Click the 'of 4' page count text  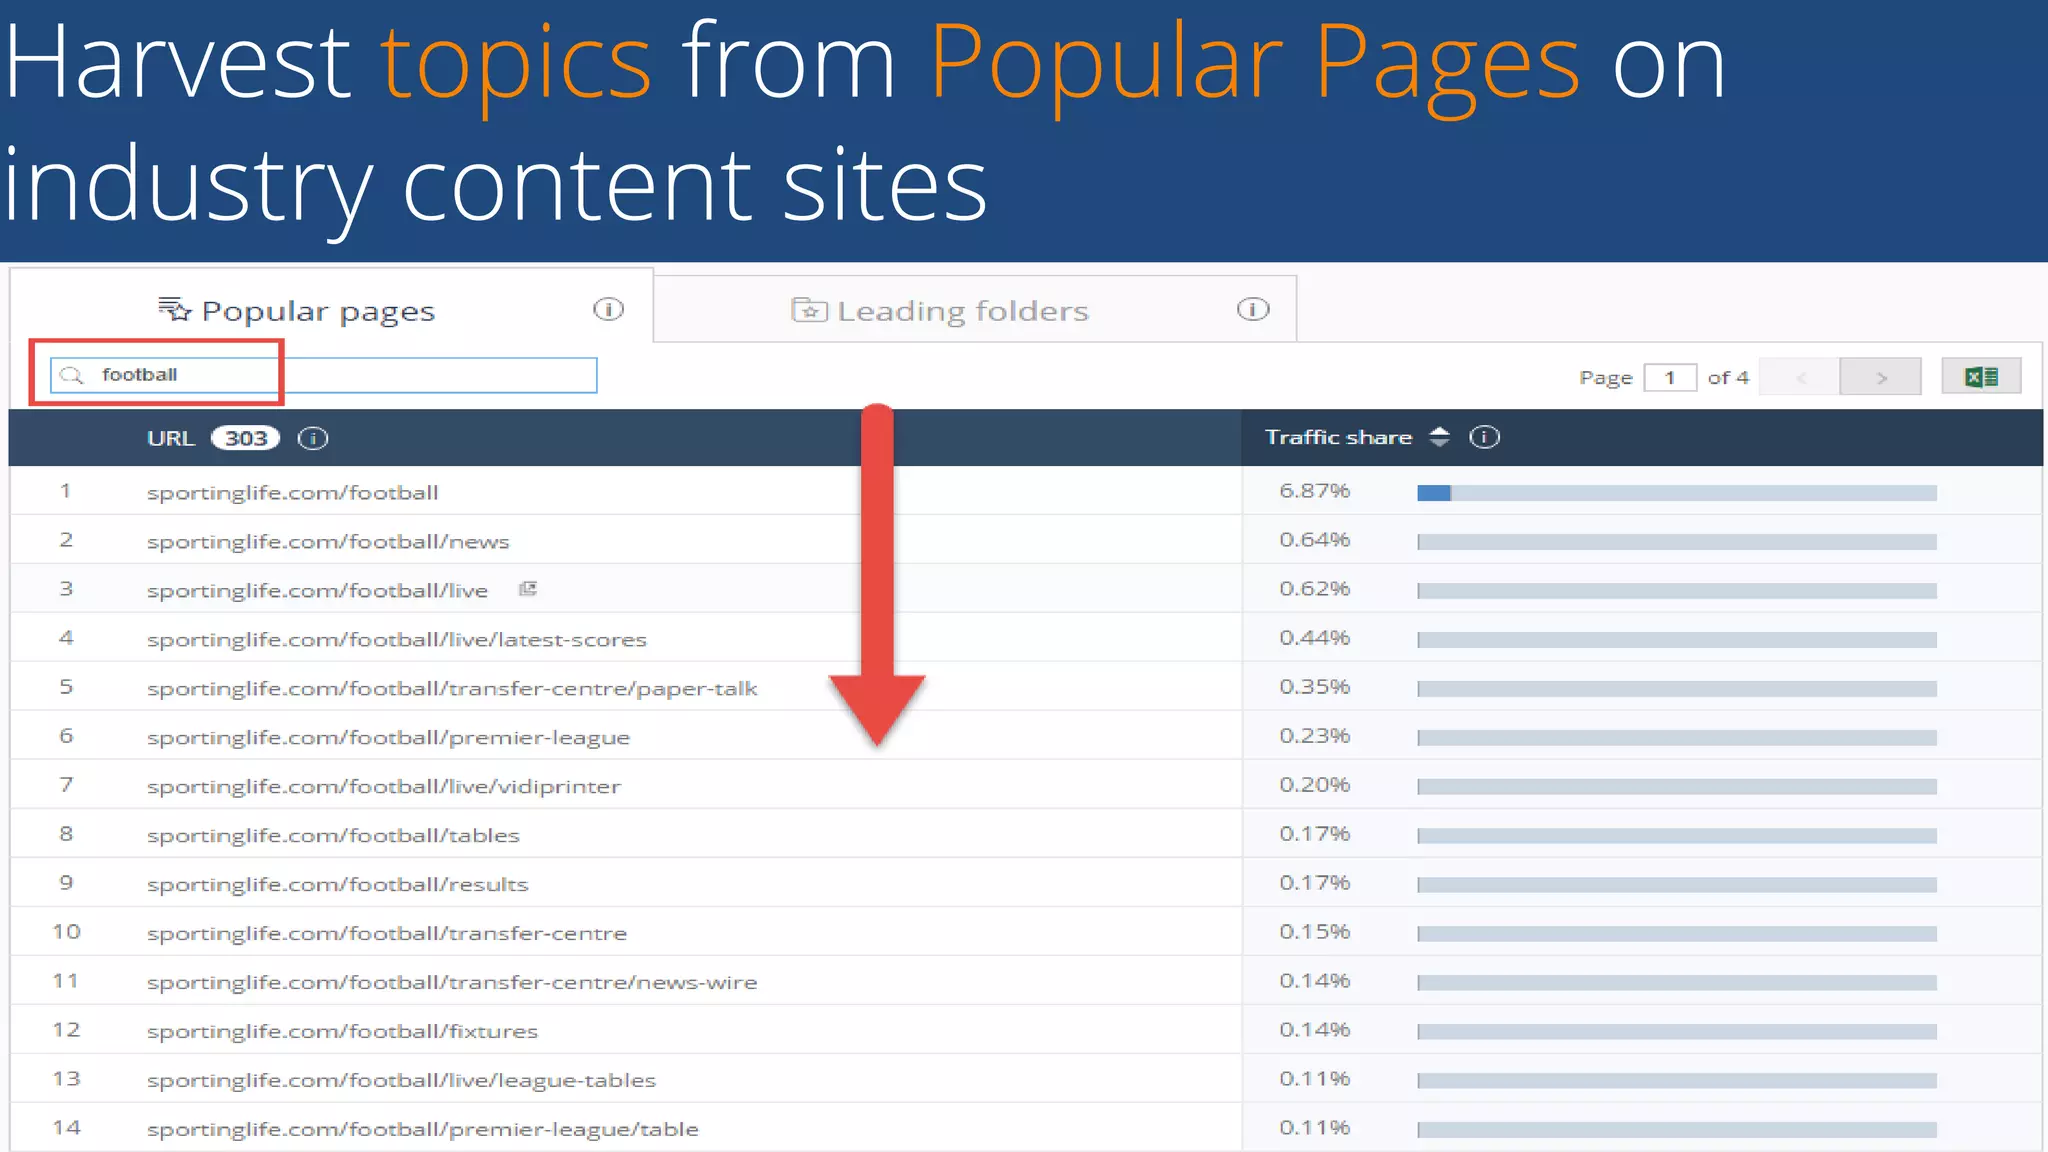click(x=1728, y=377)
